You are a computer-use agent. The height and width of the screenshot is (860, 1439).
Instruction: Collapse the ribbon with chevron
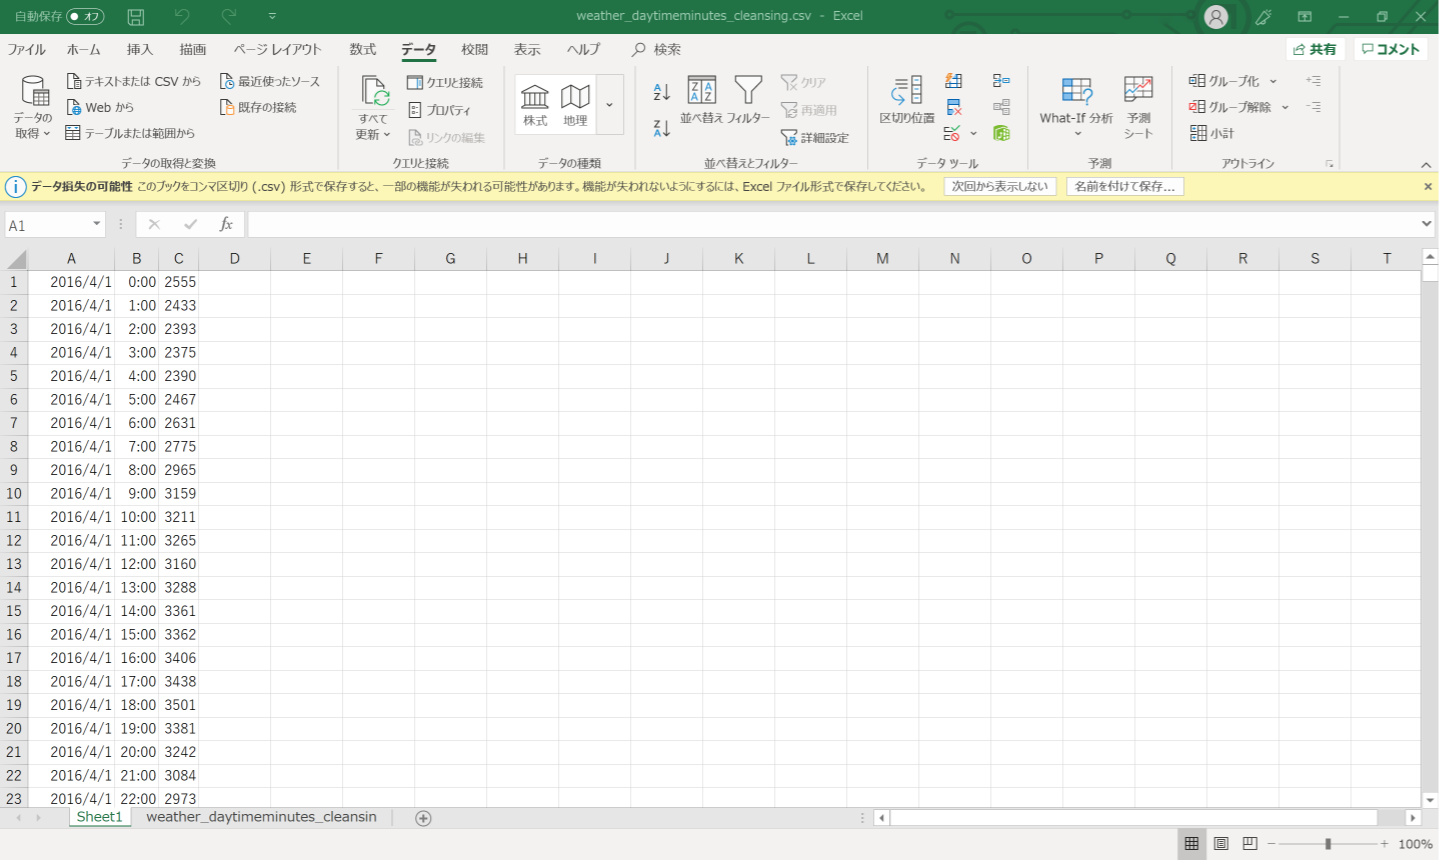click(1426, 165)
